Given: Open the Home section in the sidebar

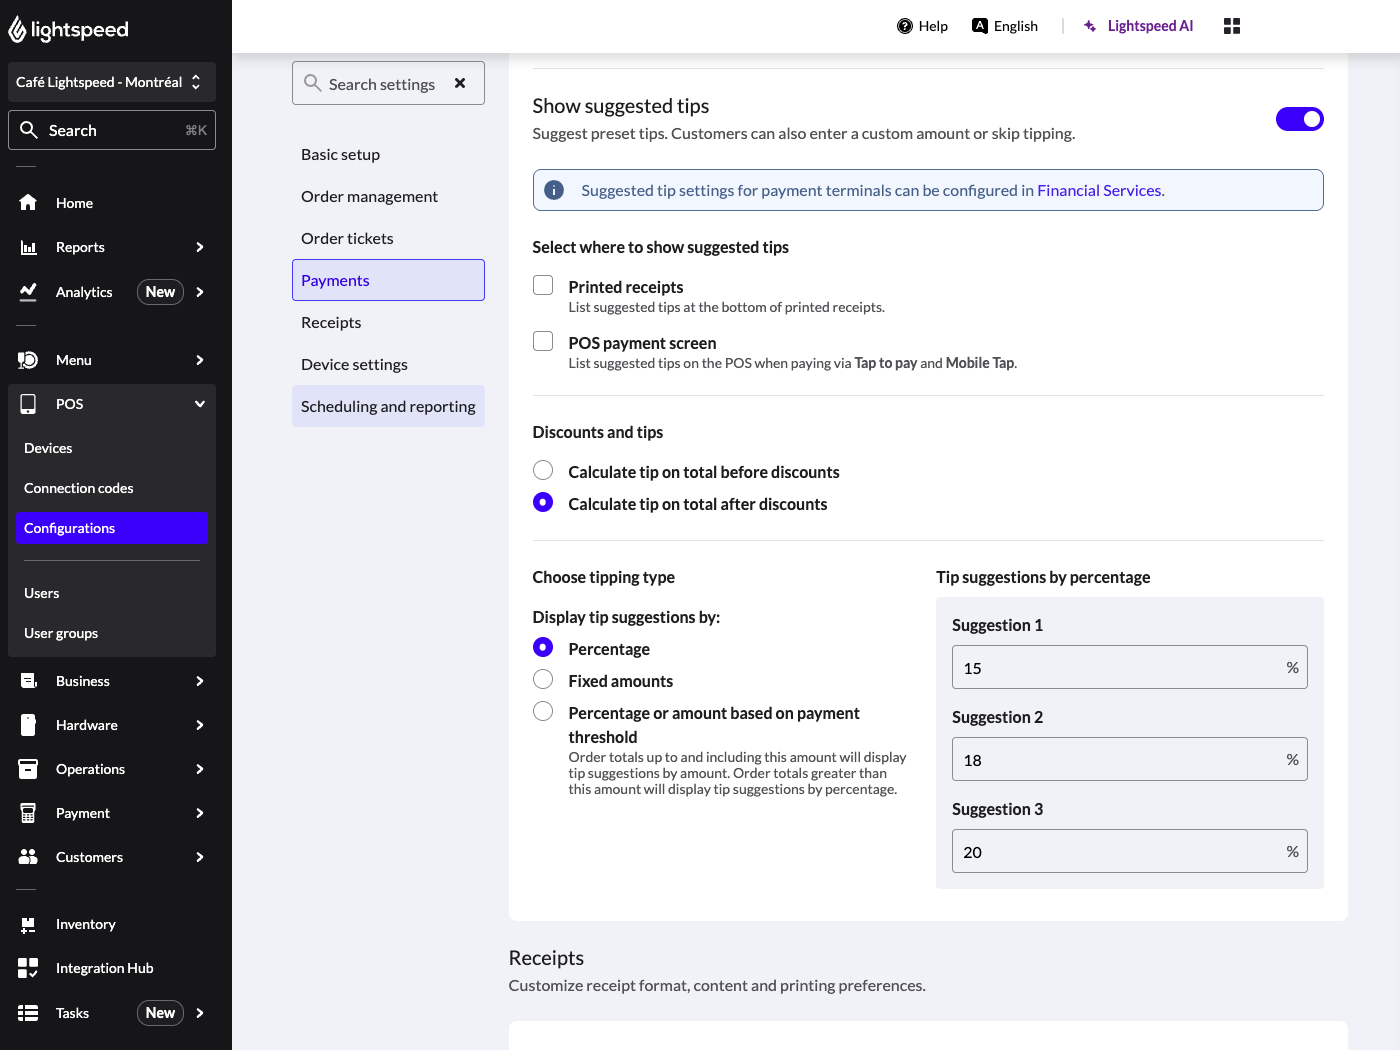Looking at the screenshot, I should 74,203.
